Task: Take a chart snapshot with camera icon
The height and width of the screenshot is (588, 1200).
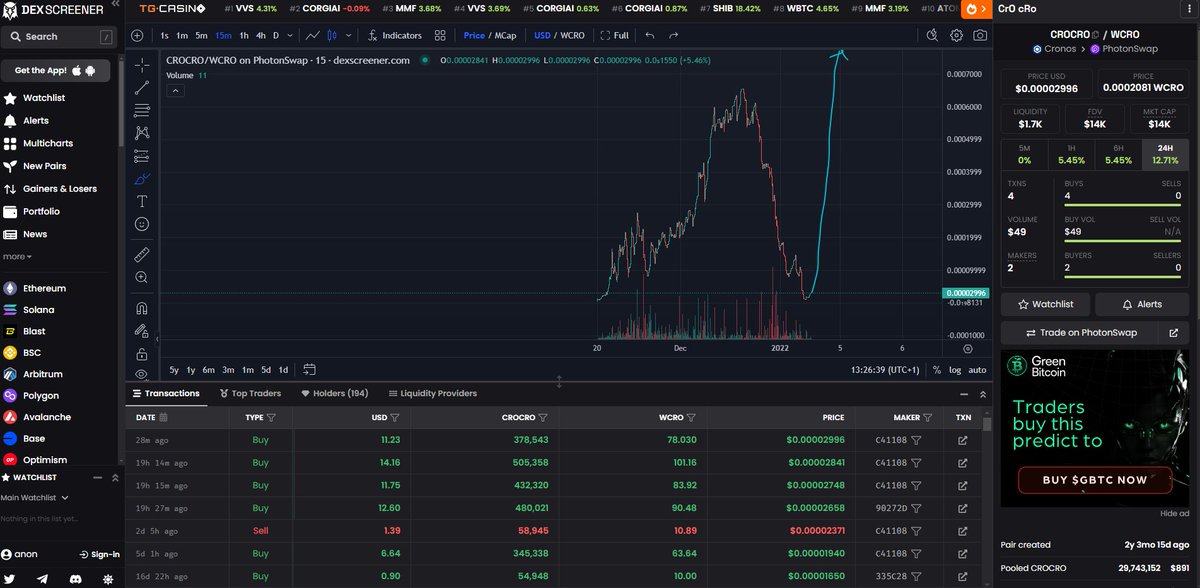Action: tap(980, 35)
